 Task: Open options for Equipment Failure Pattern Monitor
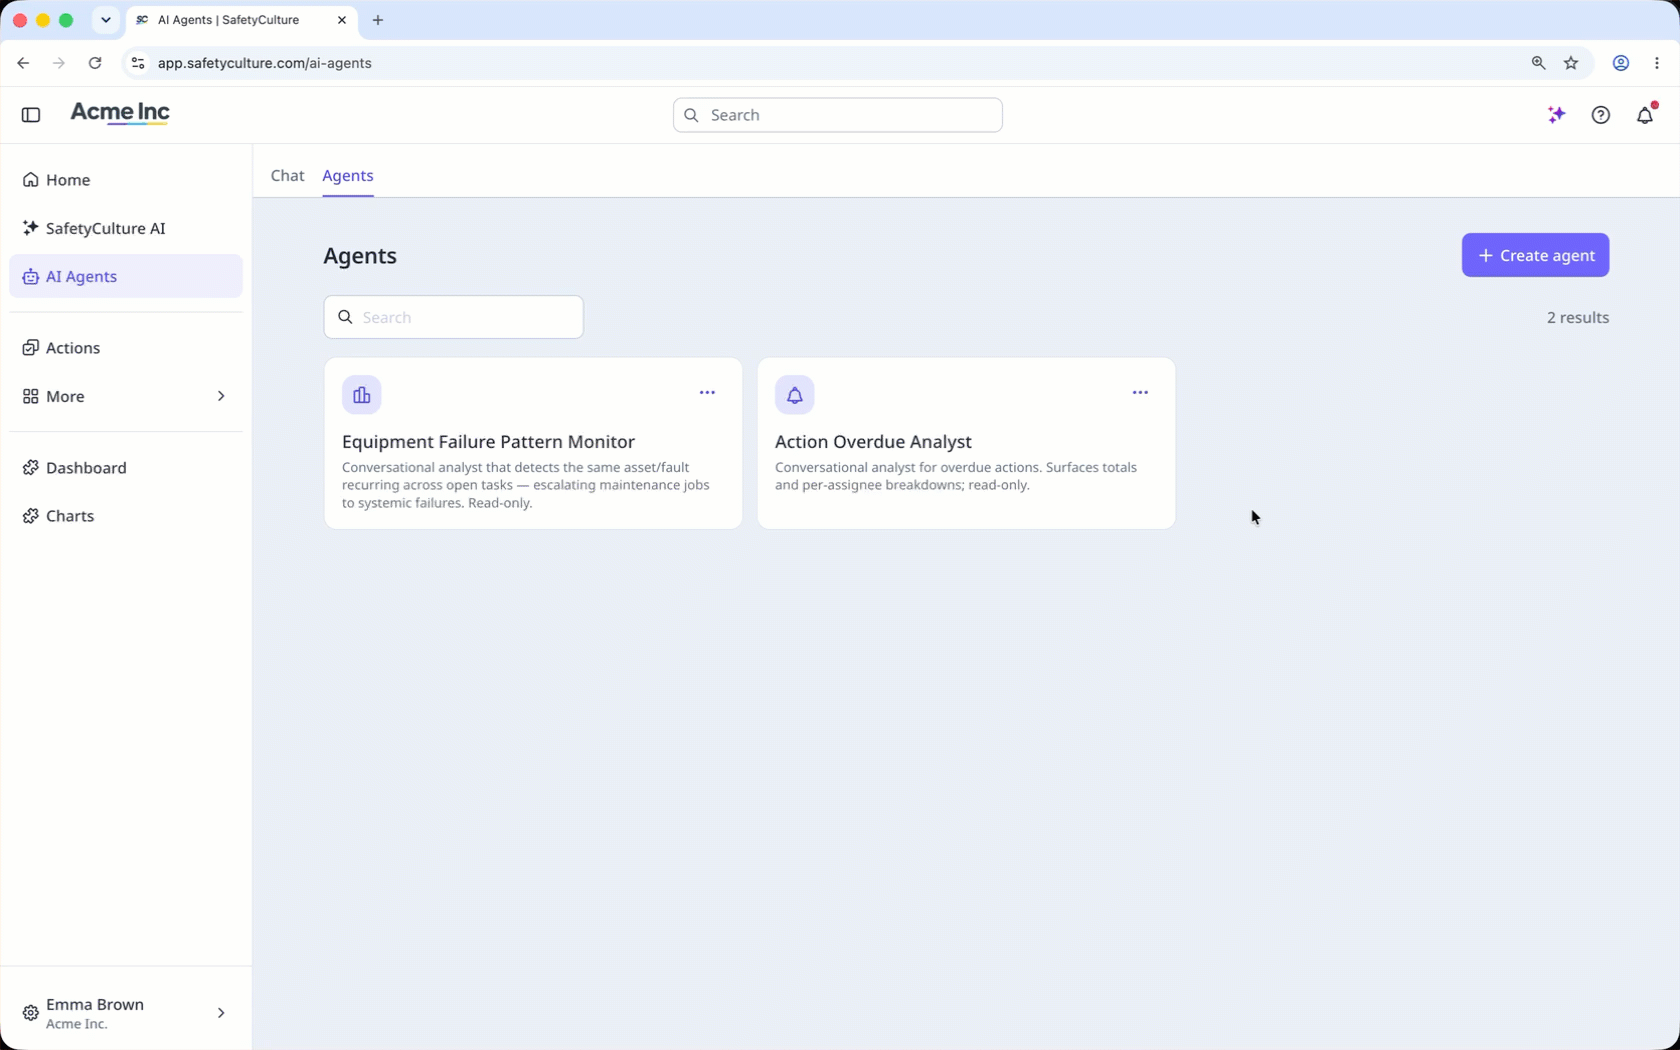pyautogui.click(x=707, y=393)
